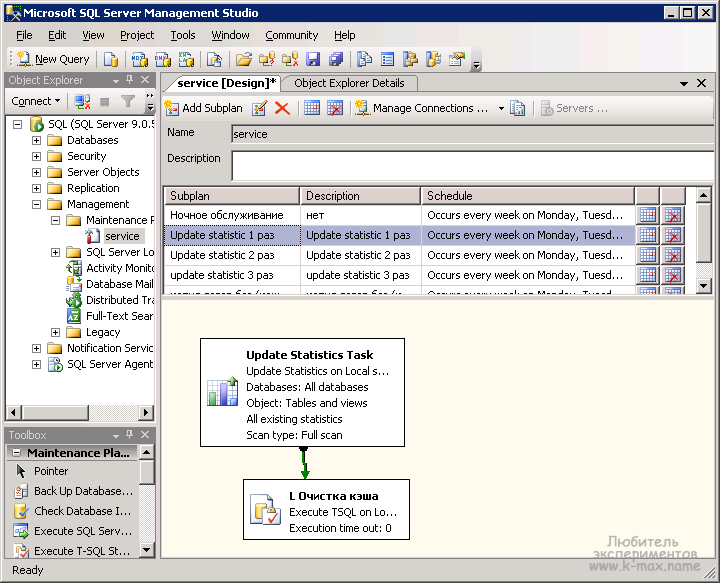Toggle auto-hide pin on Object Explorer

130,80
